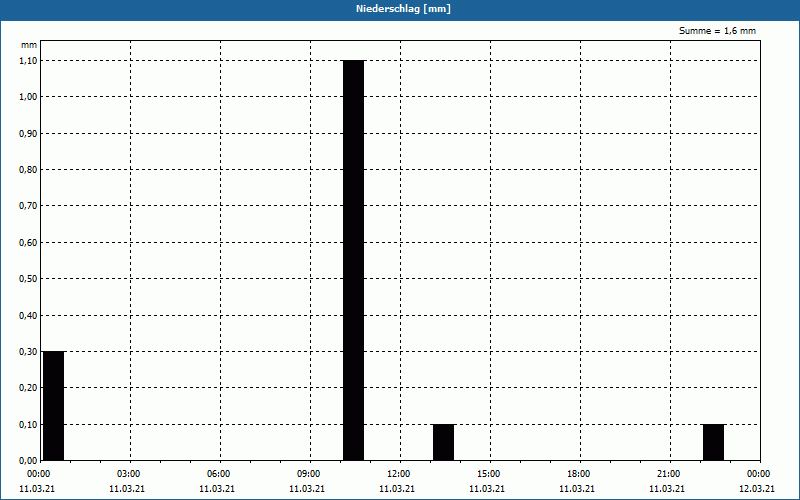Screen dimensions: 800x500
Task: Click the 0,80 y-axis label
Action: 28,170
